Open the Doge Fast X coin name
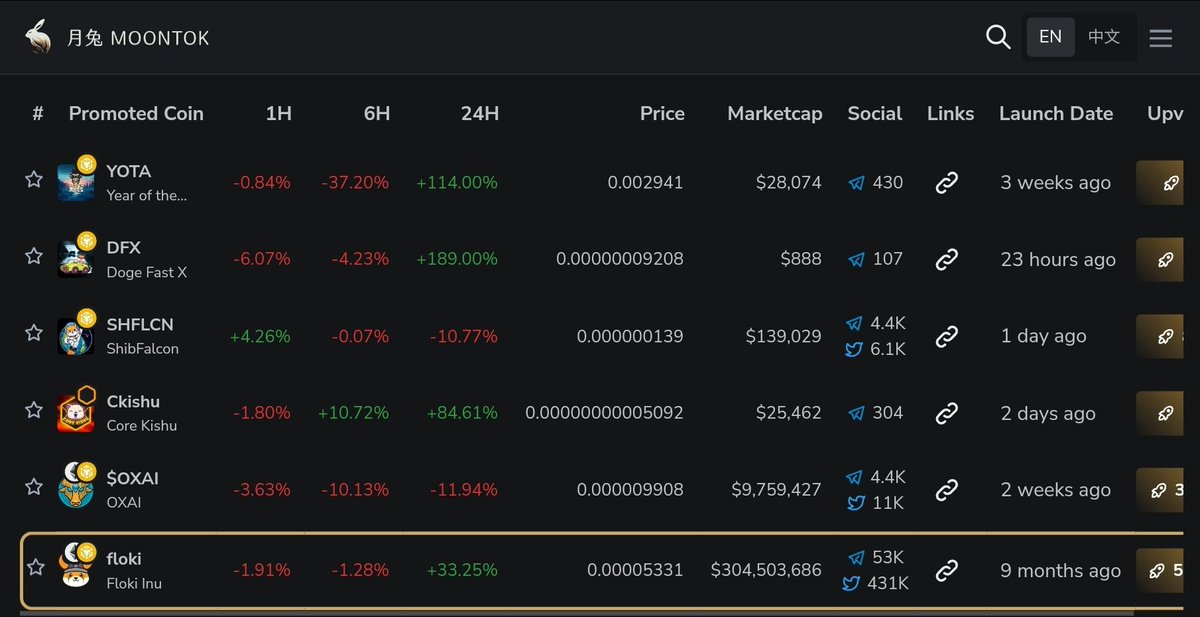This screenshot has width=1200, height=617. [x=147, y=272]
